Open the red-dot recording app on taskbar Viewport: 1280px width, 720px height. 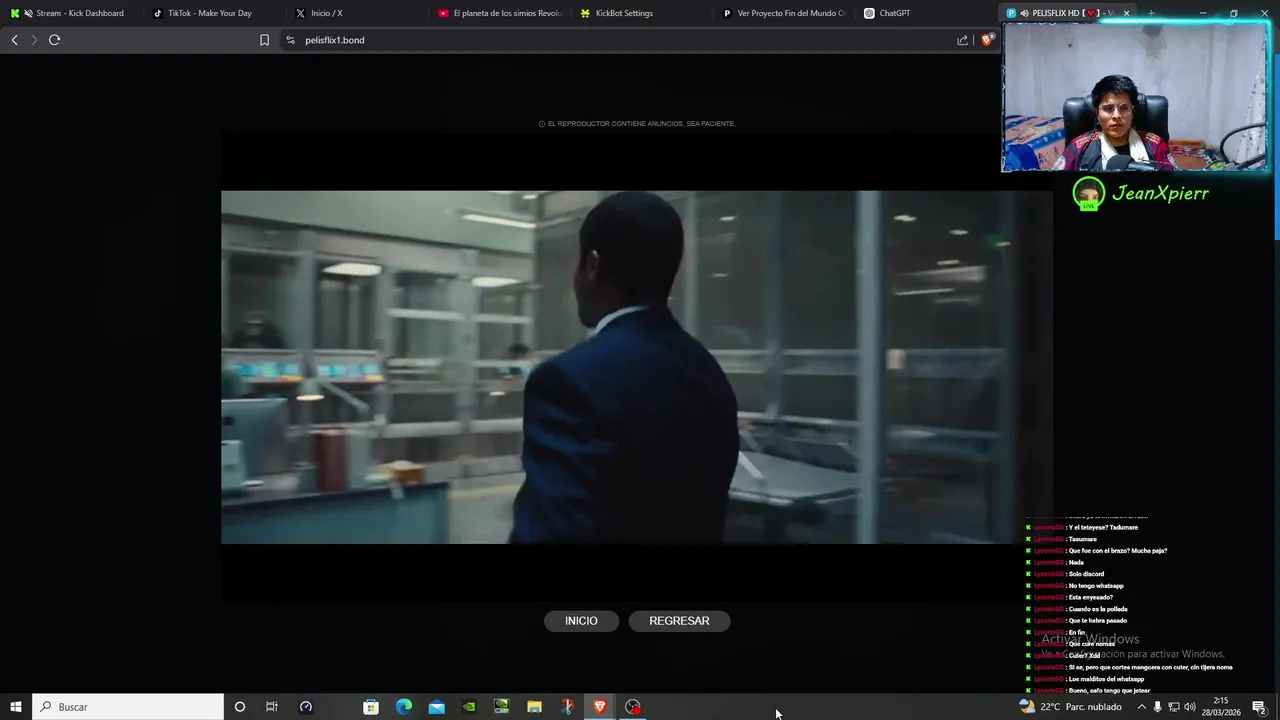633,707
